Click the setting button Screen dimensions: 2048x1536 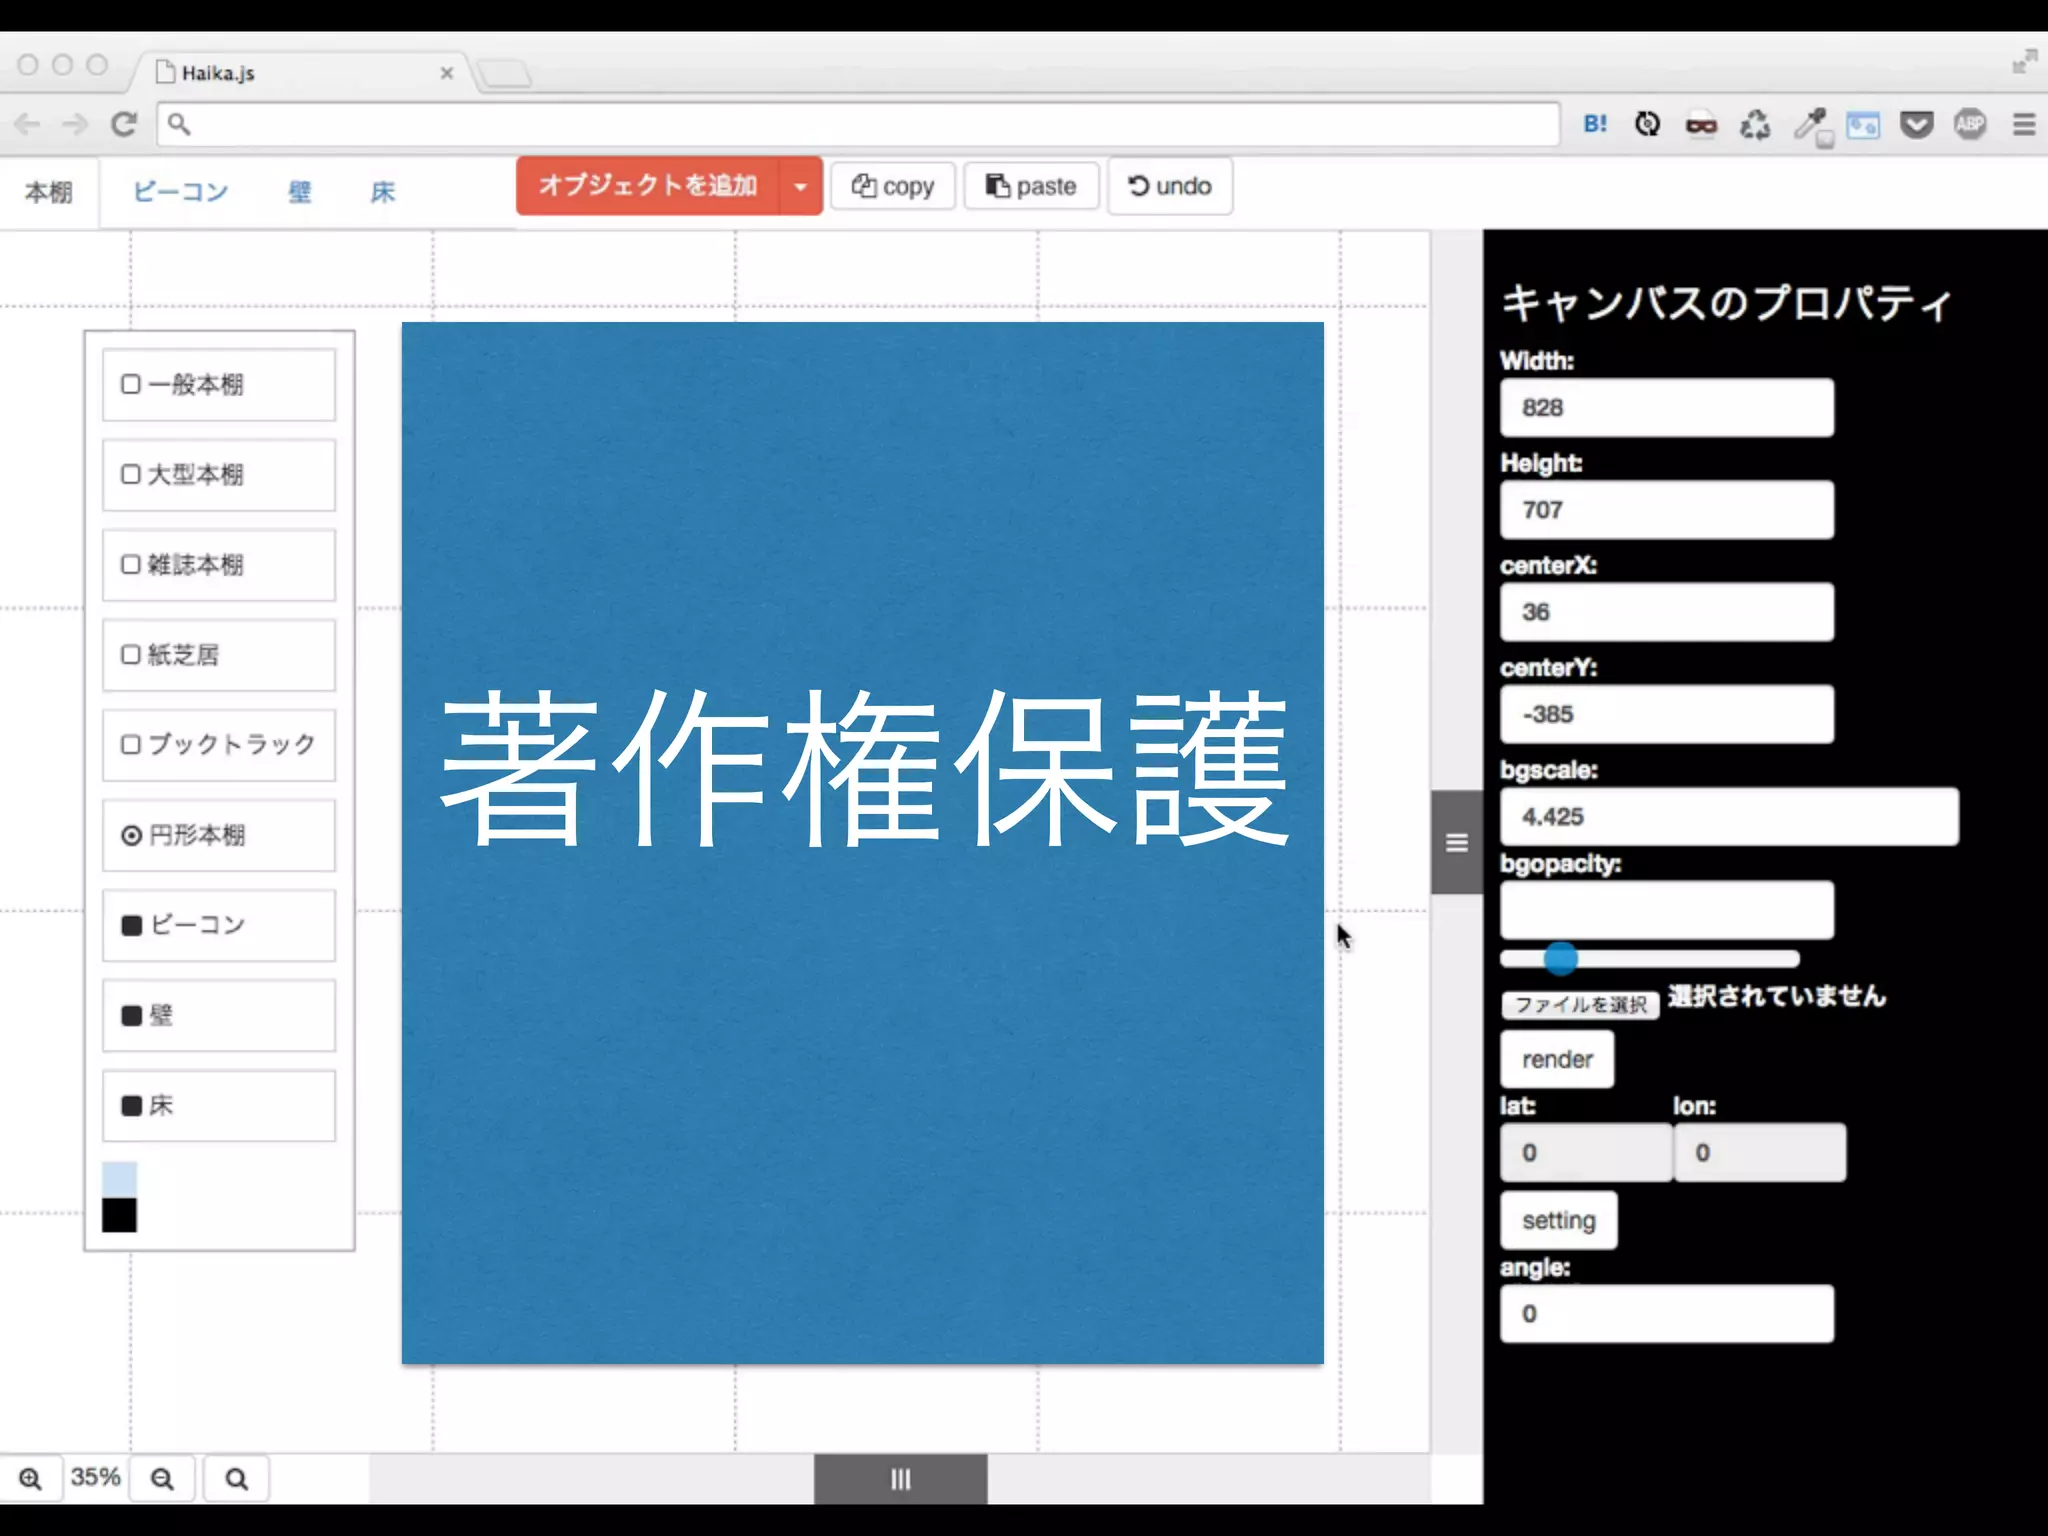tap(1559, 1220)
